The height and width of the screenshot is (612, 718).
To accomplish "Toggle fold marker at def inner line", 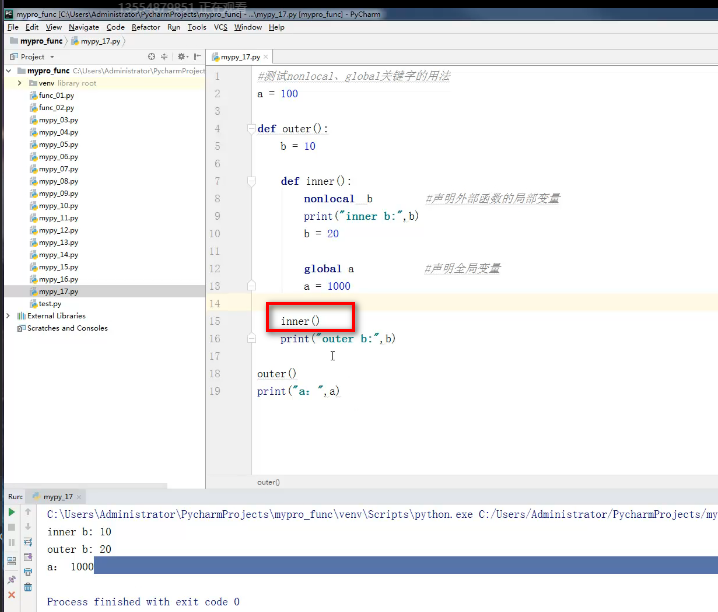I will 251,181.
